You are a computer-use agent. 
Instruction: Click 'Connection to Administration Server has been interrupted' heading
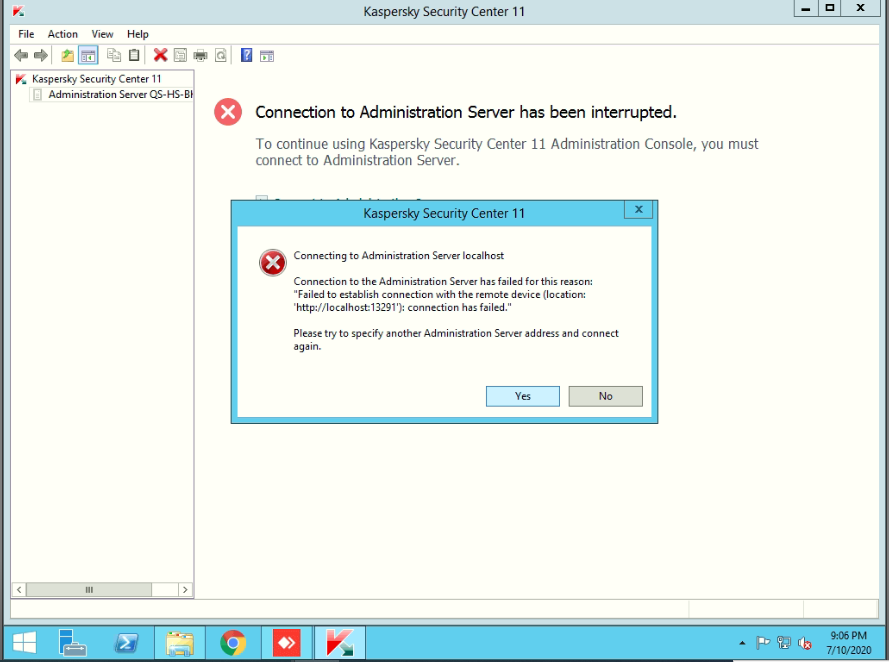[466, 112]
